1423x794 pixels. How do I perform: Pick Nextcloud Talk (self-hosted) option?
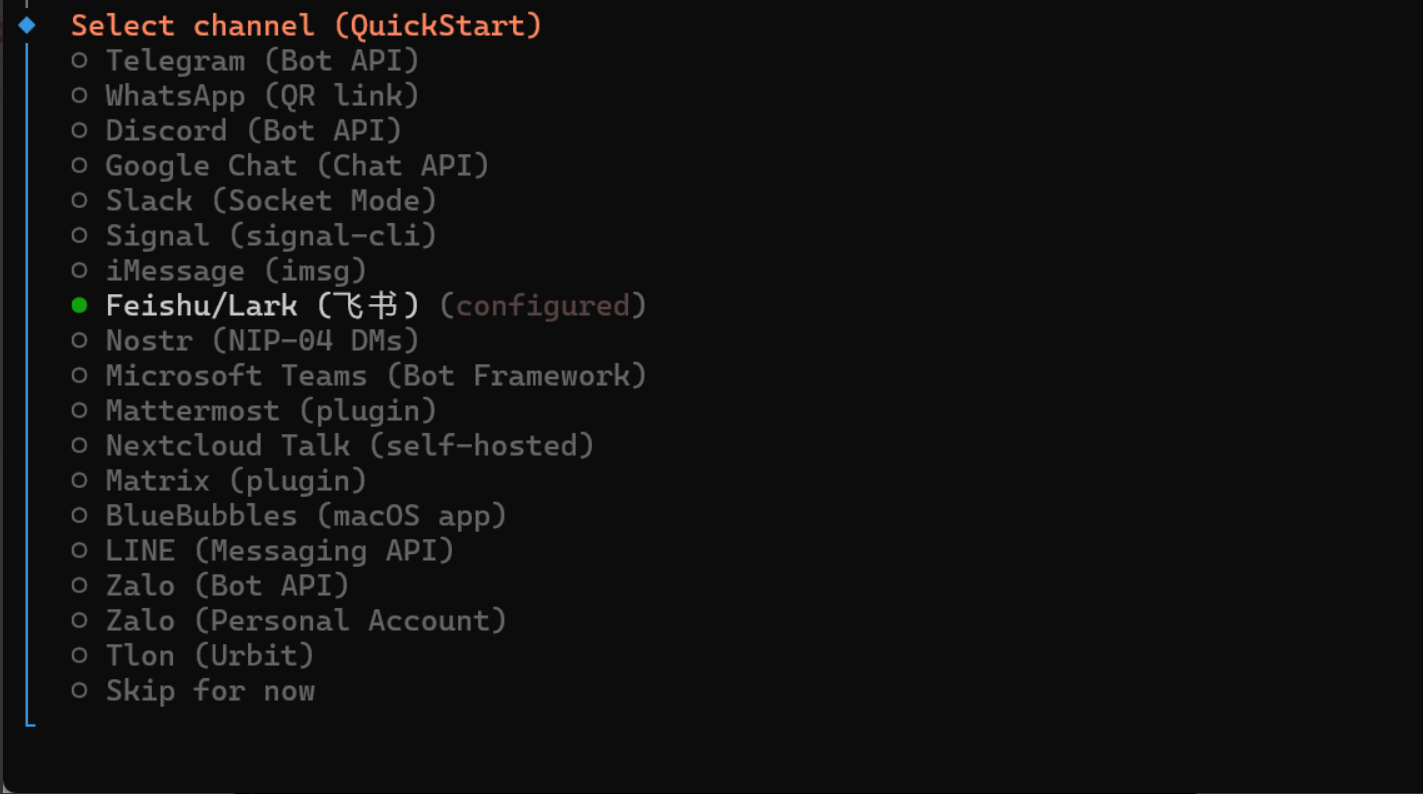[x=349, y=446]
